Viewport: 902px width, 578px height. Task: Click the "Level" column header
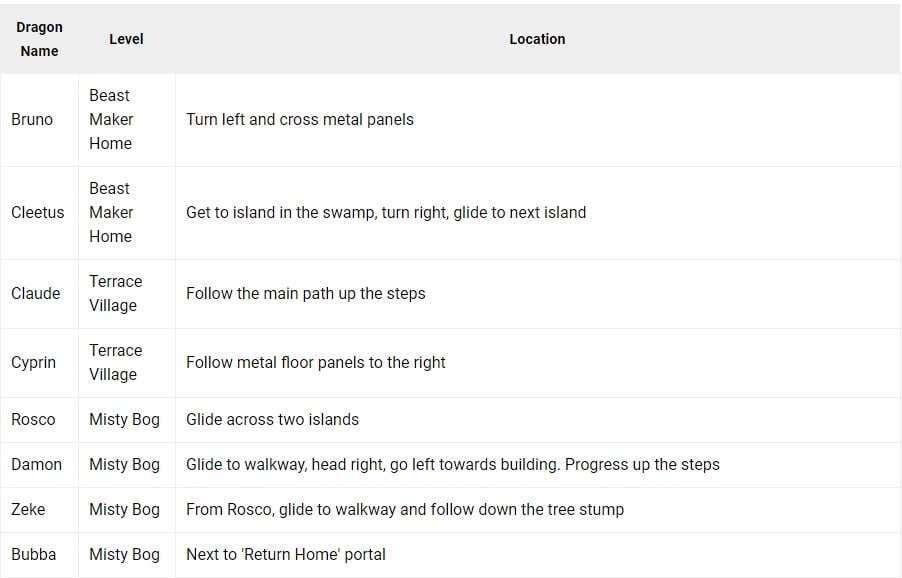pyautogui.click(x=126, y=39)
